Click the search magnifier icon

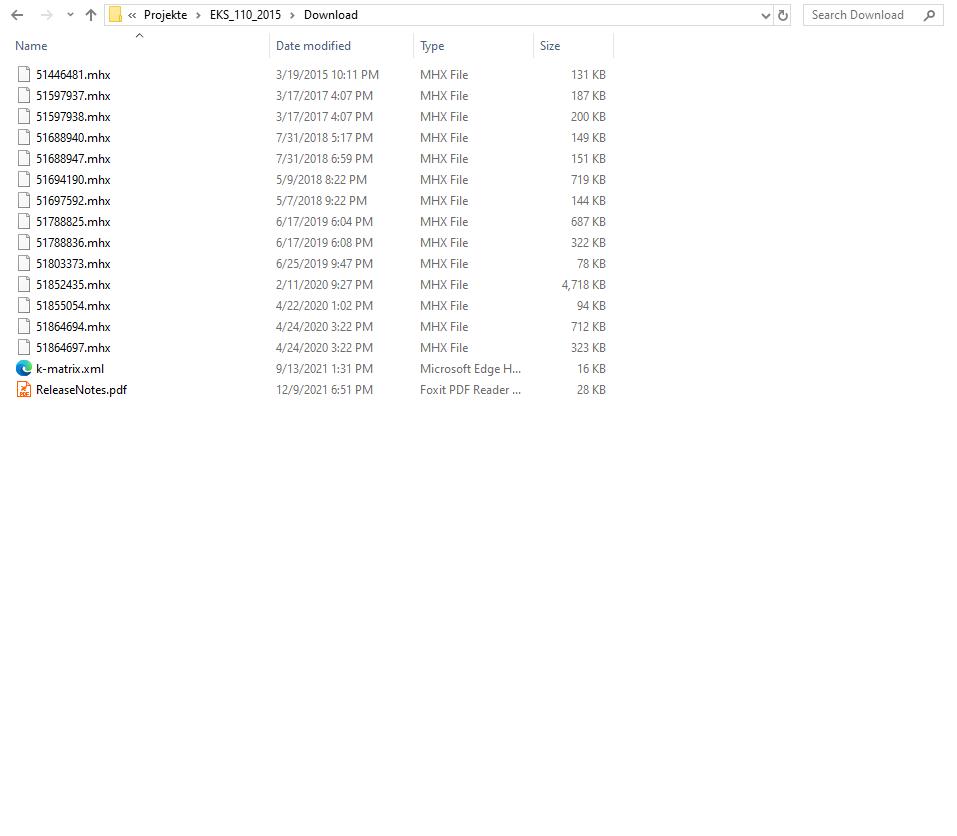930,15
